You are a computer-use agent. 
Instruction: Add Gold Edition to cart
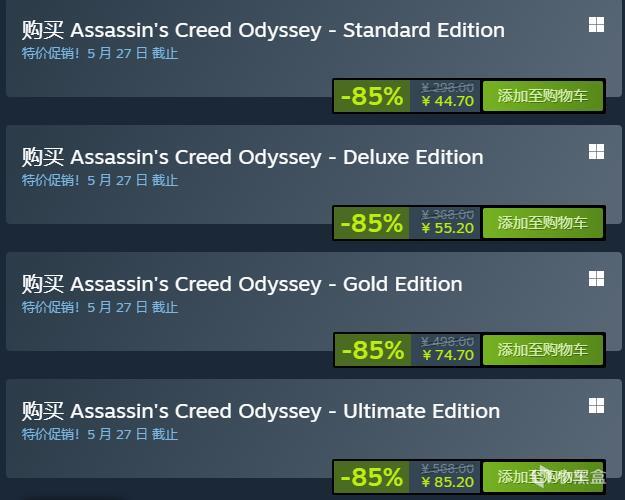tap(542, 350)
